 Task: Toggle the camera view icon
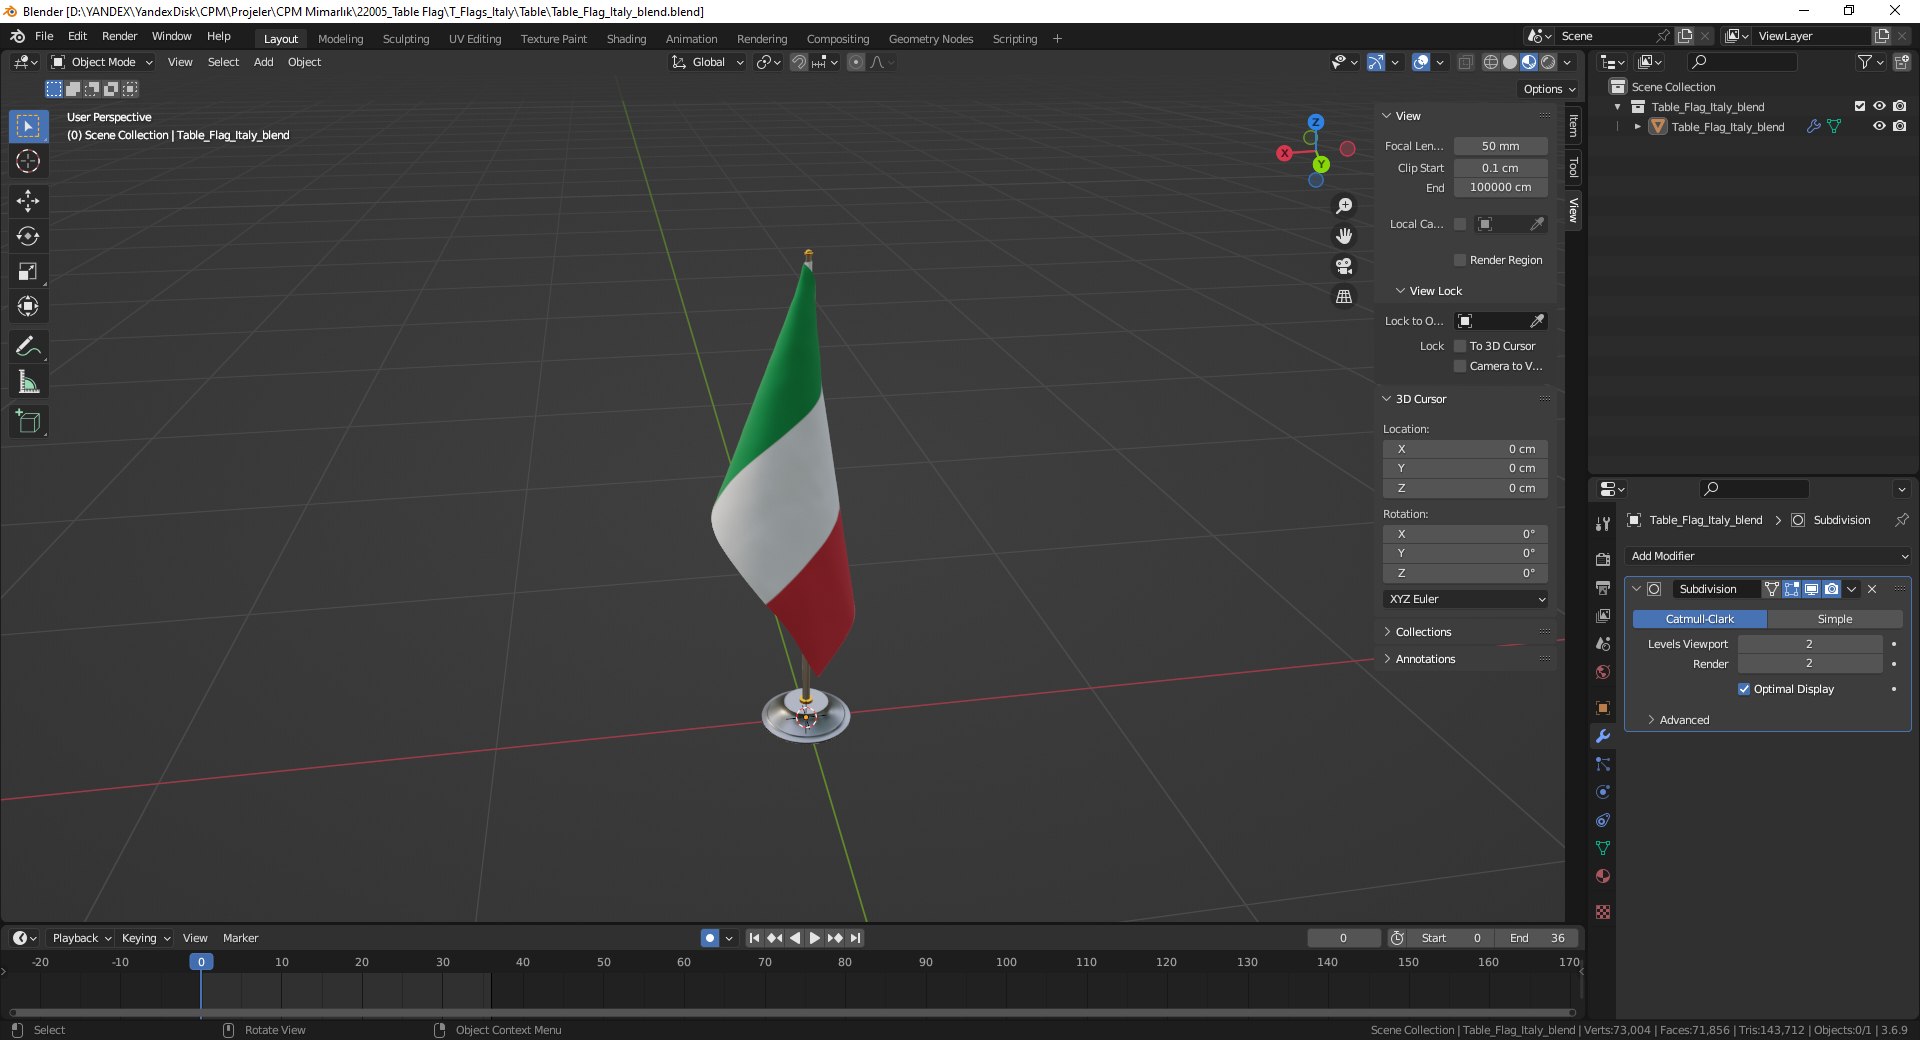tap(1344, 266)
